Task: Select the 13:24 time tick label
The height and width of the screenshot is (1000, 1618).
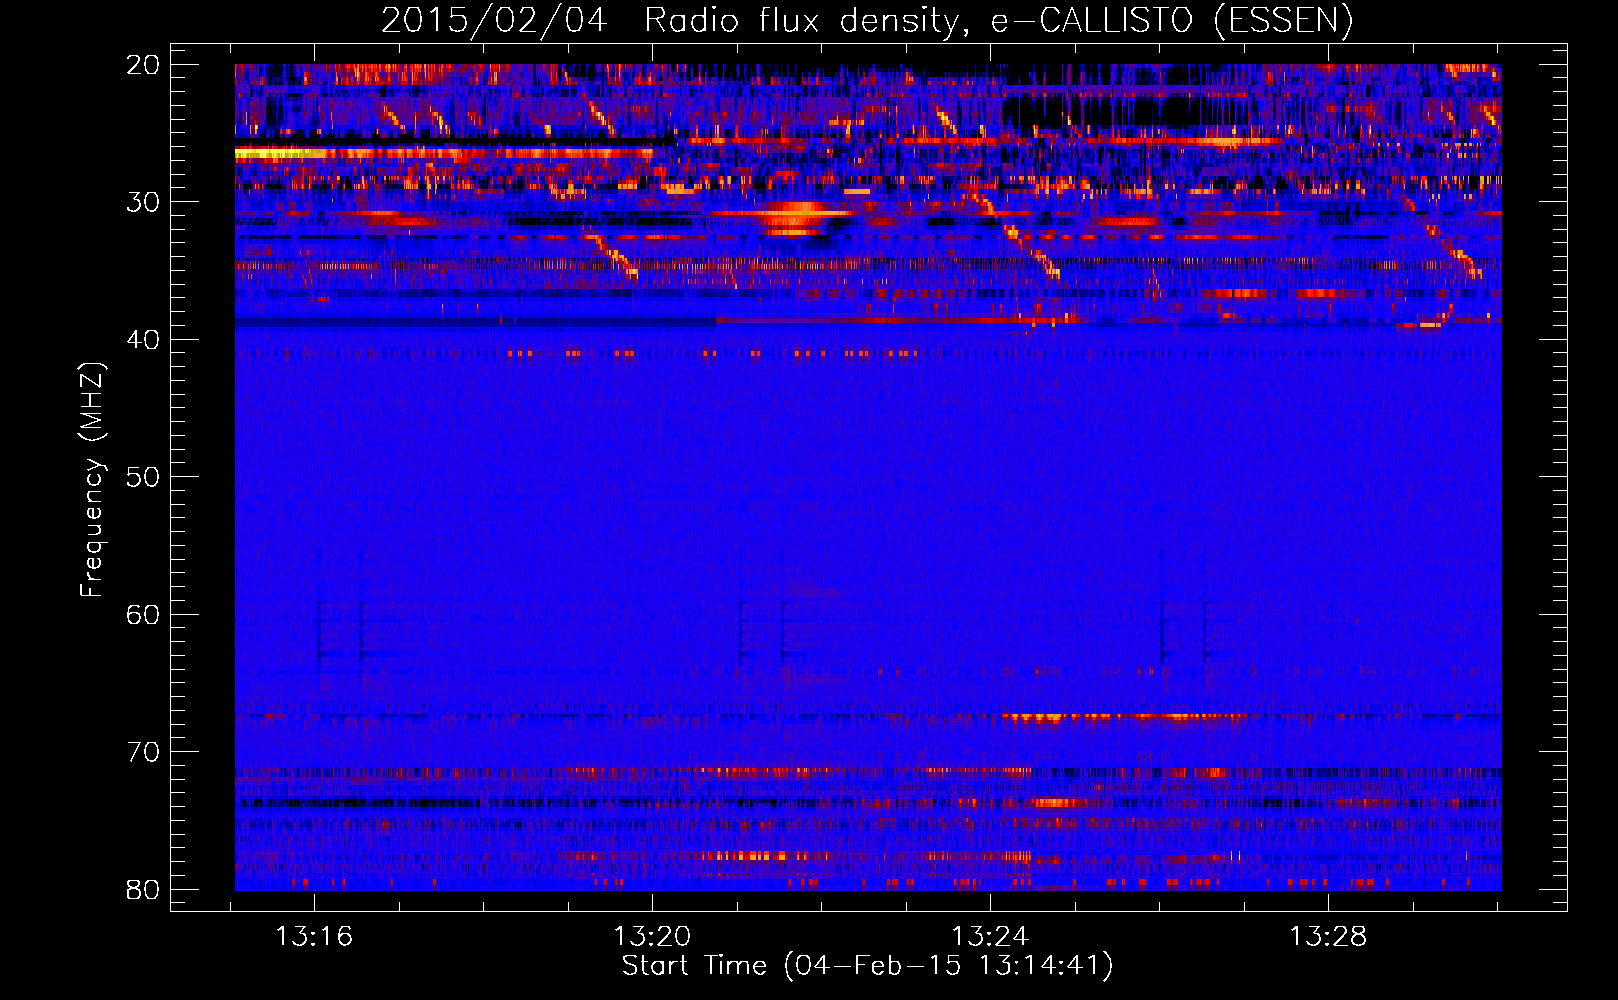Action: point(990,937)
